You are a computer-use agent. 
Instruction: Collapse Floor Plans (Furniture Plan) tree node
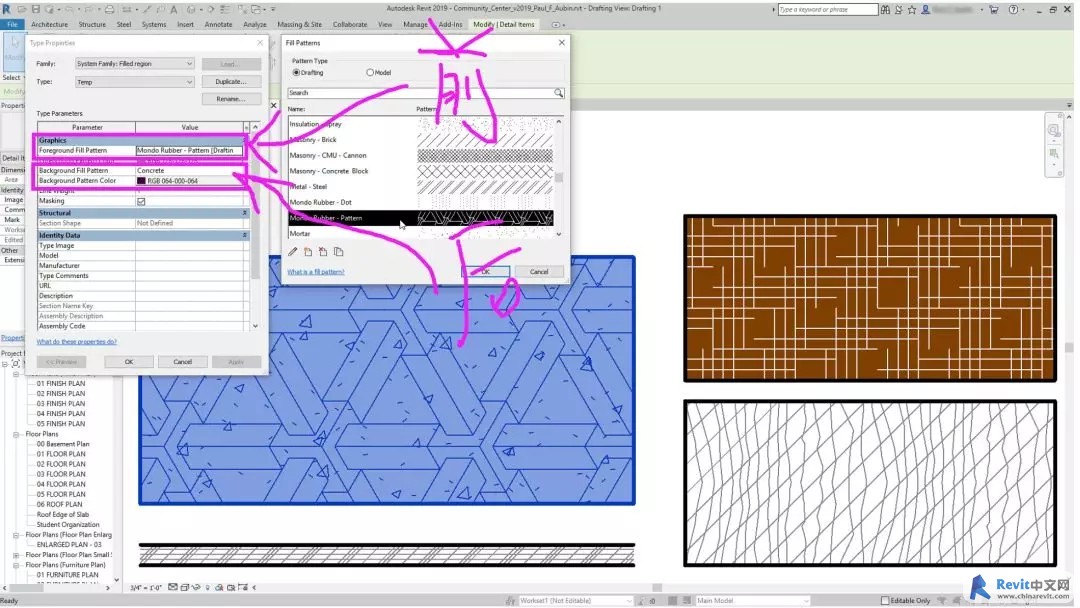pyautogui.click(x=16, y=565)
